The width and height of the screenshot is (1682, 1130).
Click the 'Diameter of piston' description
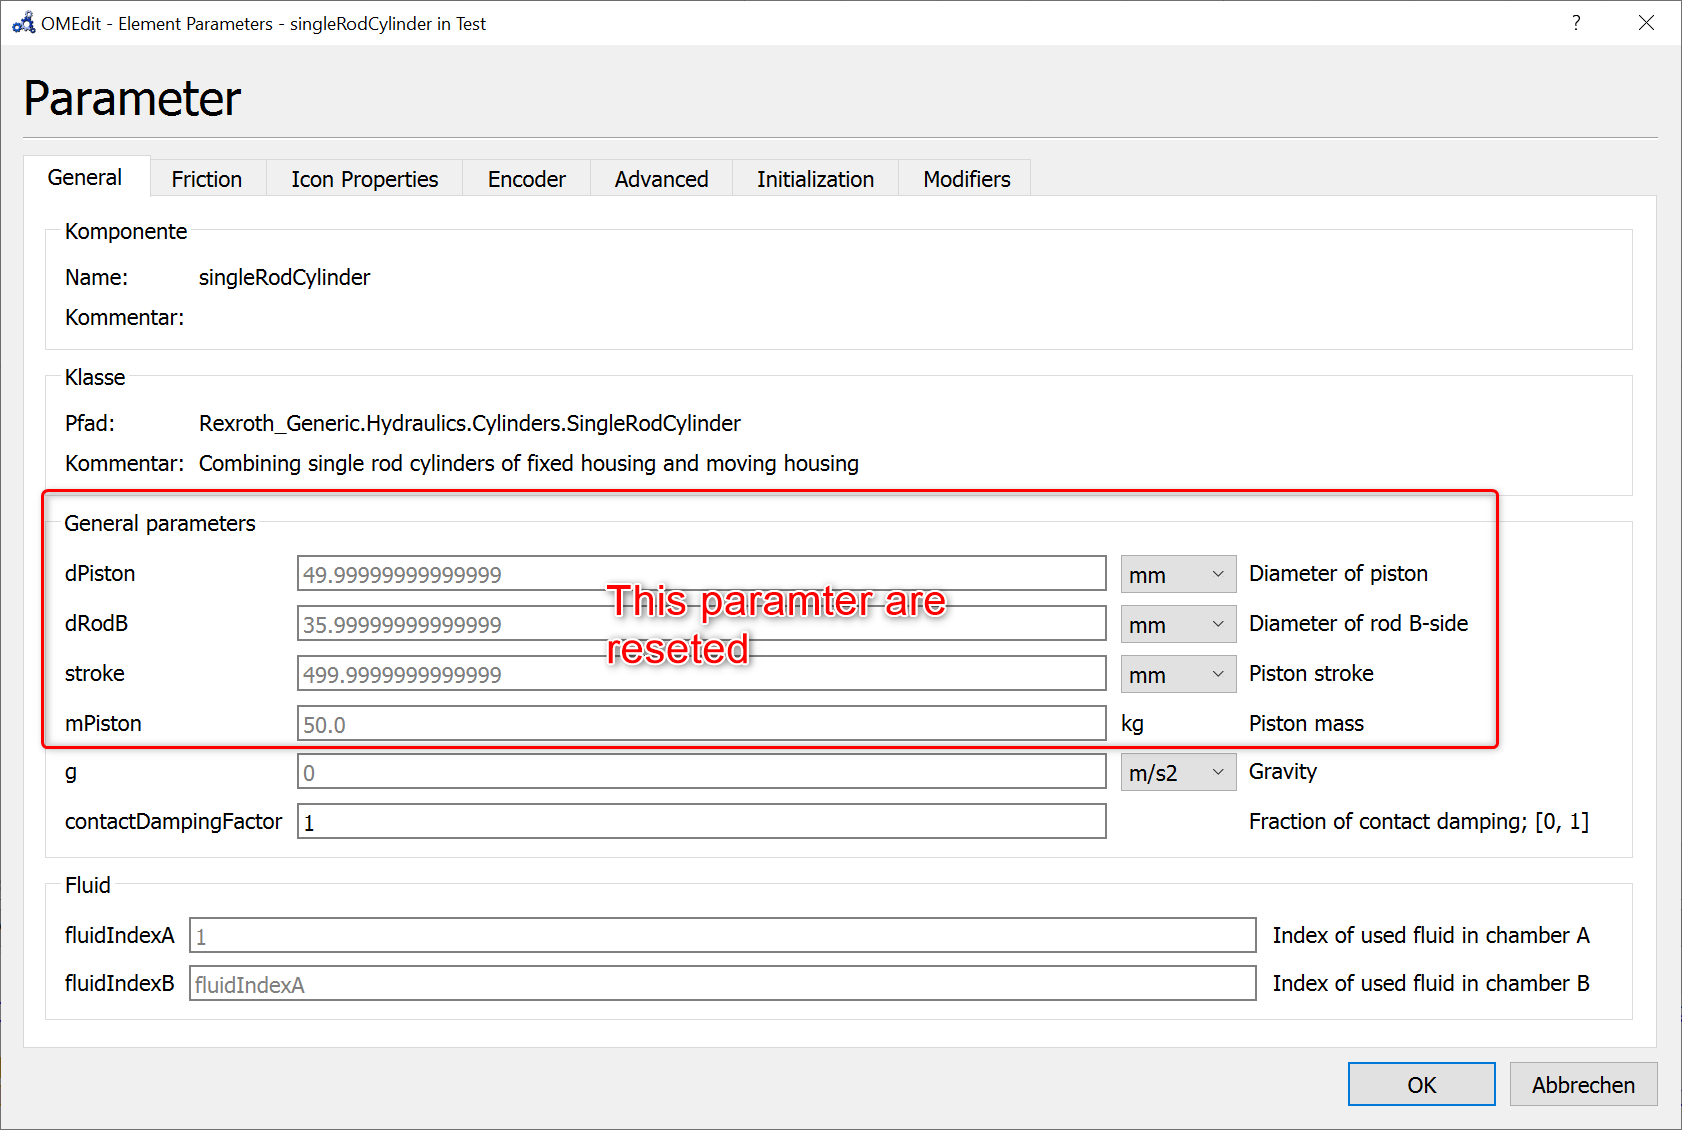pyautogui.click(x=1338, y=573)
